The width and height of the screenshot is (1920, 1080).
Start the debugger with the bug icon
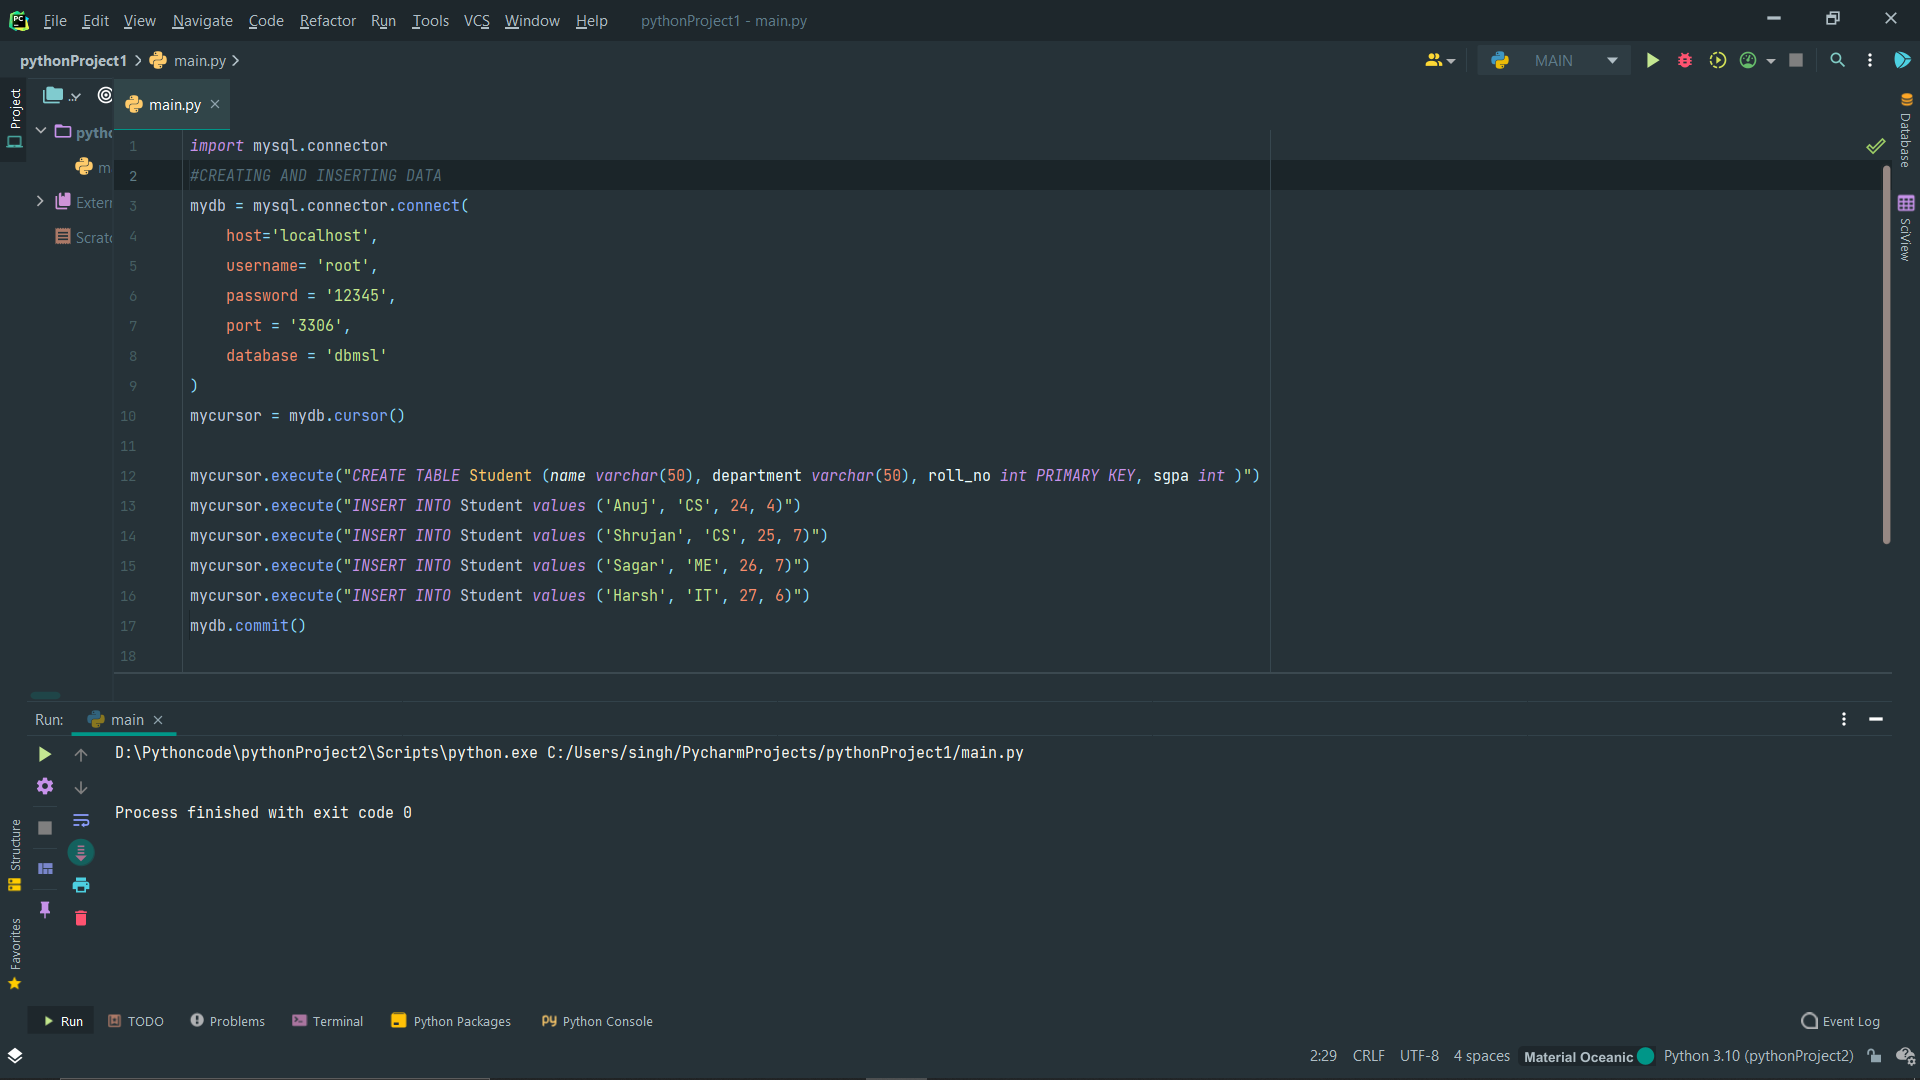(x=1685, y=60)
